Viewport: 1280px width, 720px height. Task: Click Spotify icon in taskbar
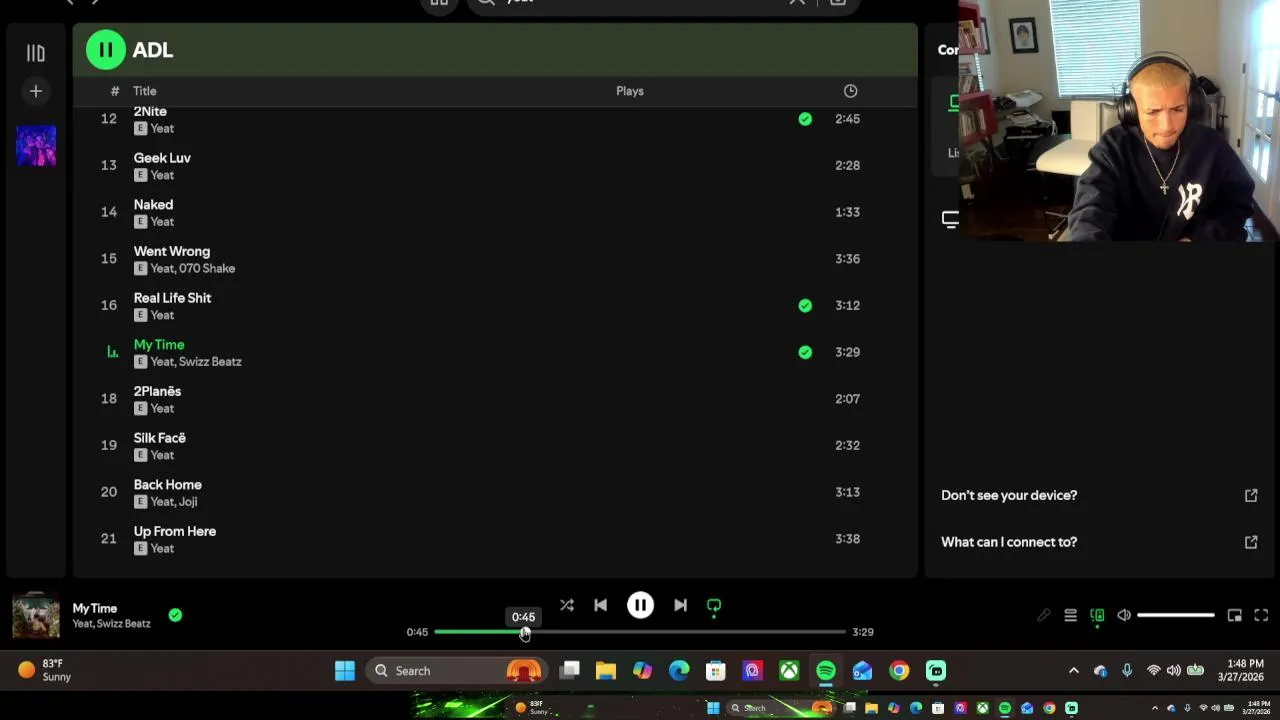[826, 671]
